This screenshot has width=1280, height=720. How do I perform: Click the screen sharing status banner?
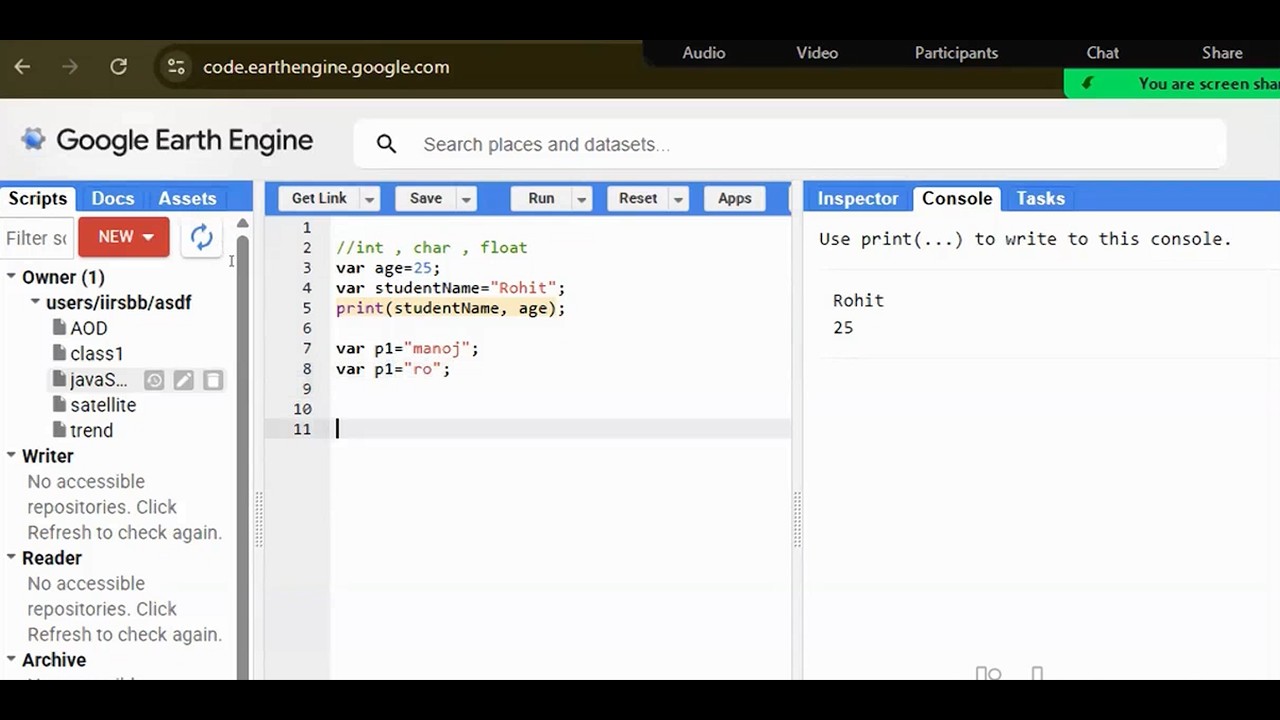pos(1172,84)
